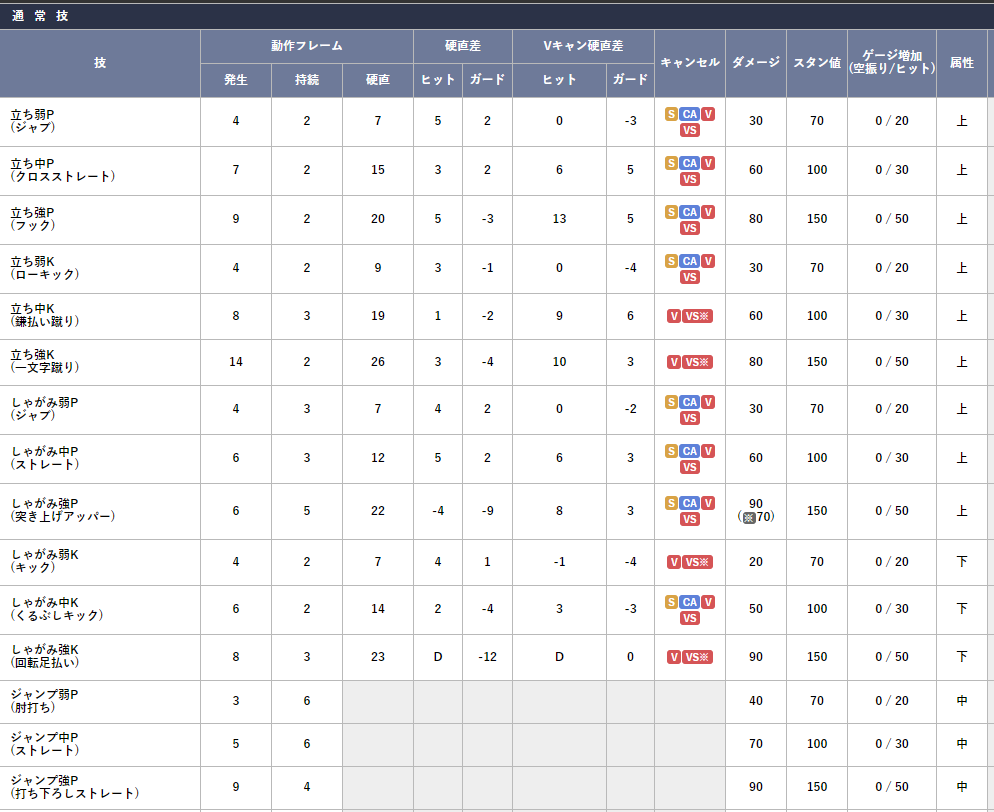Select move name 立ち弱P (ジャブ)

click(33, 120)
